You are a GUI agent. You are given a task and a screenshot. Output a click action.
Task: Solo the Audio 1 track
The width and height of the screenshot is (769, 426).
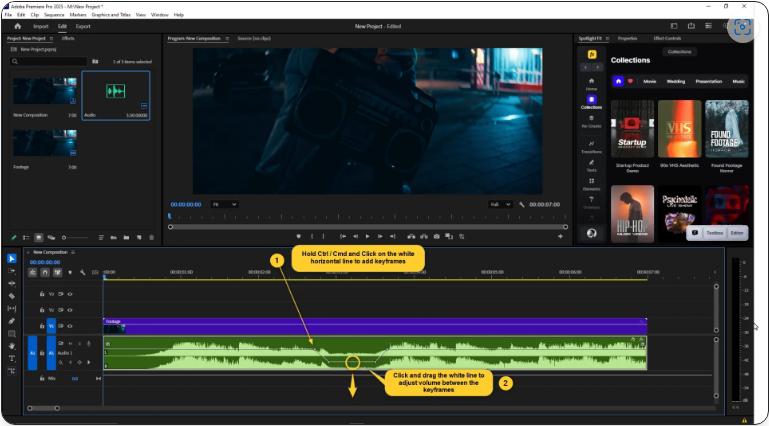click(79, 344)
